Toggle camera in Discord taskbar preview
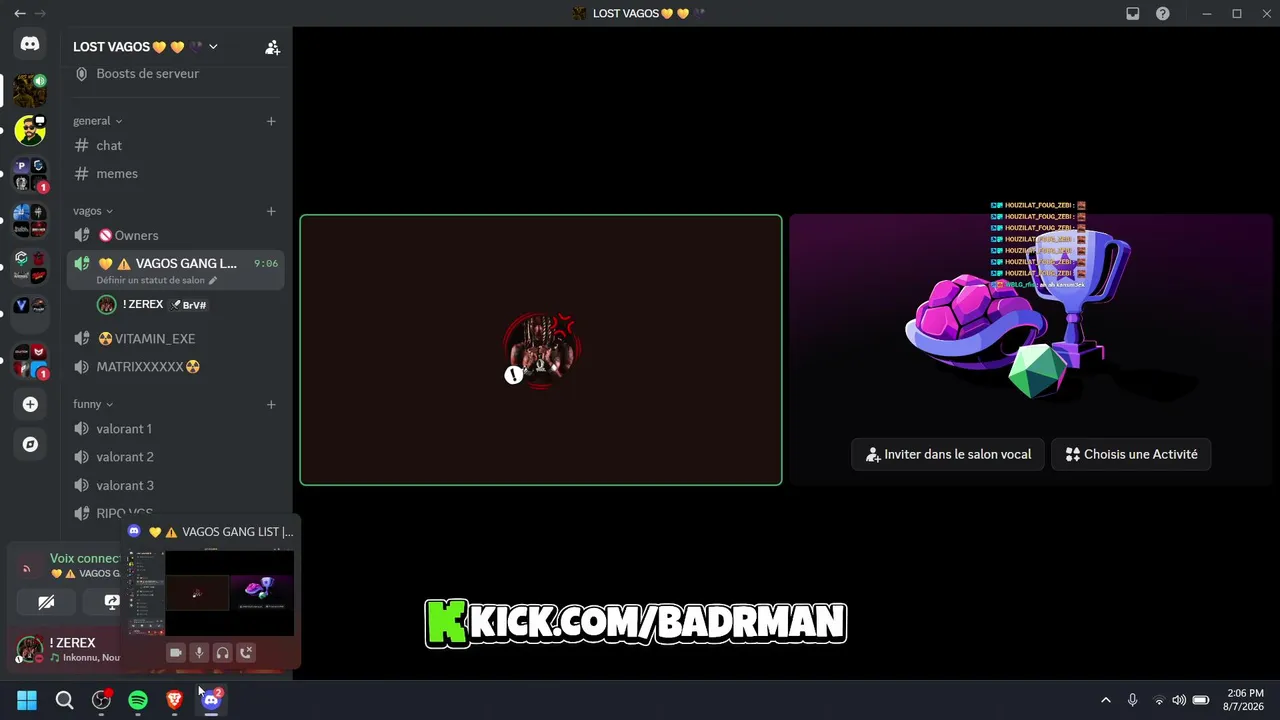1280x720 pixels. tap(176, 653)
